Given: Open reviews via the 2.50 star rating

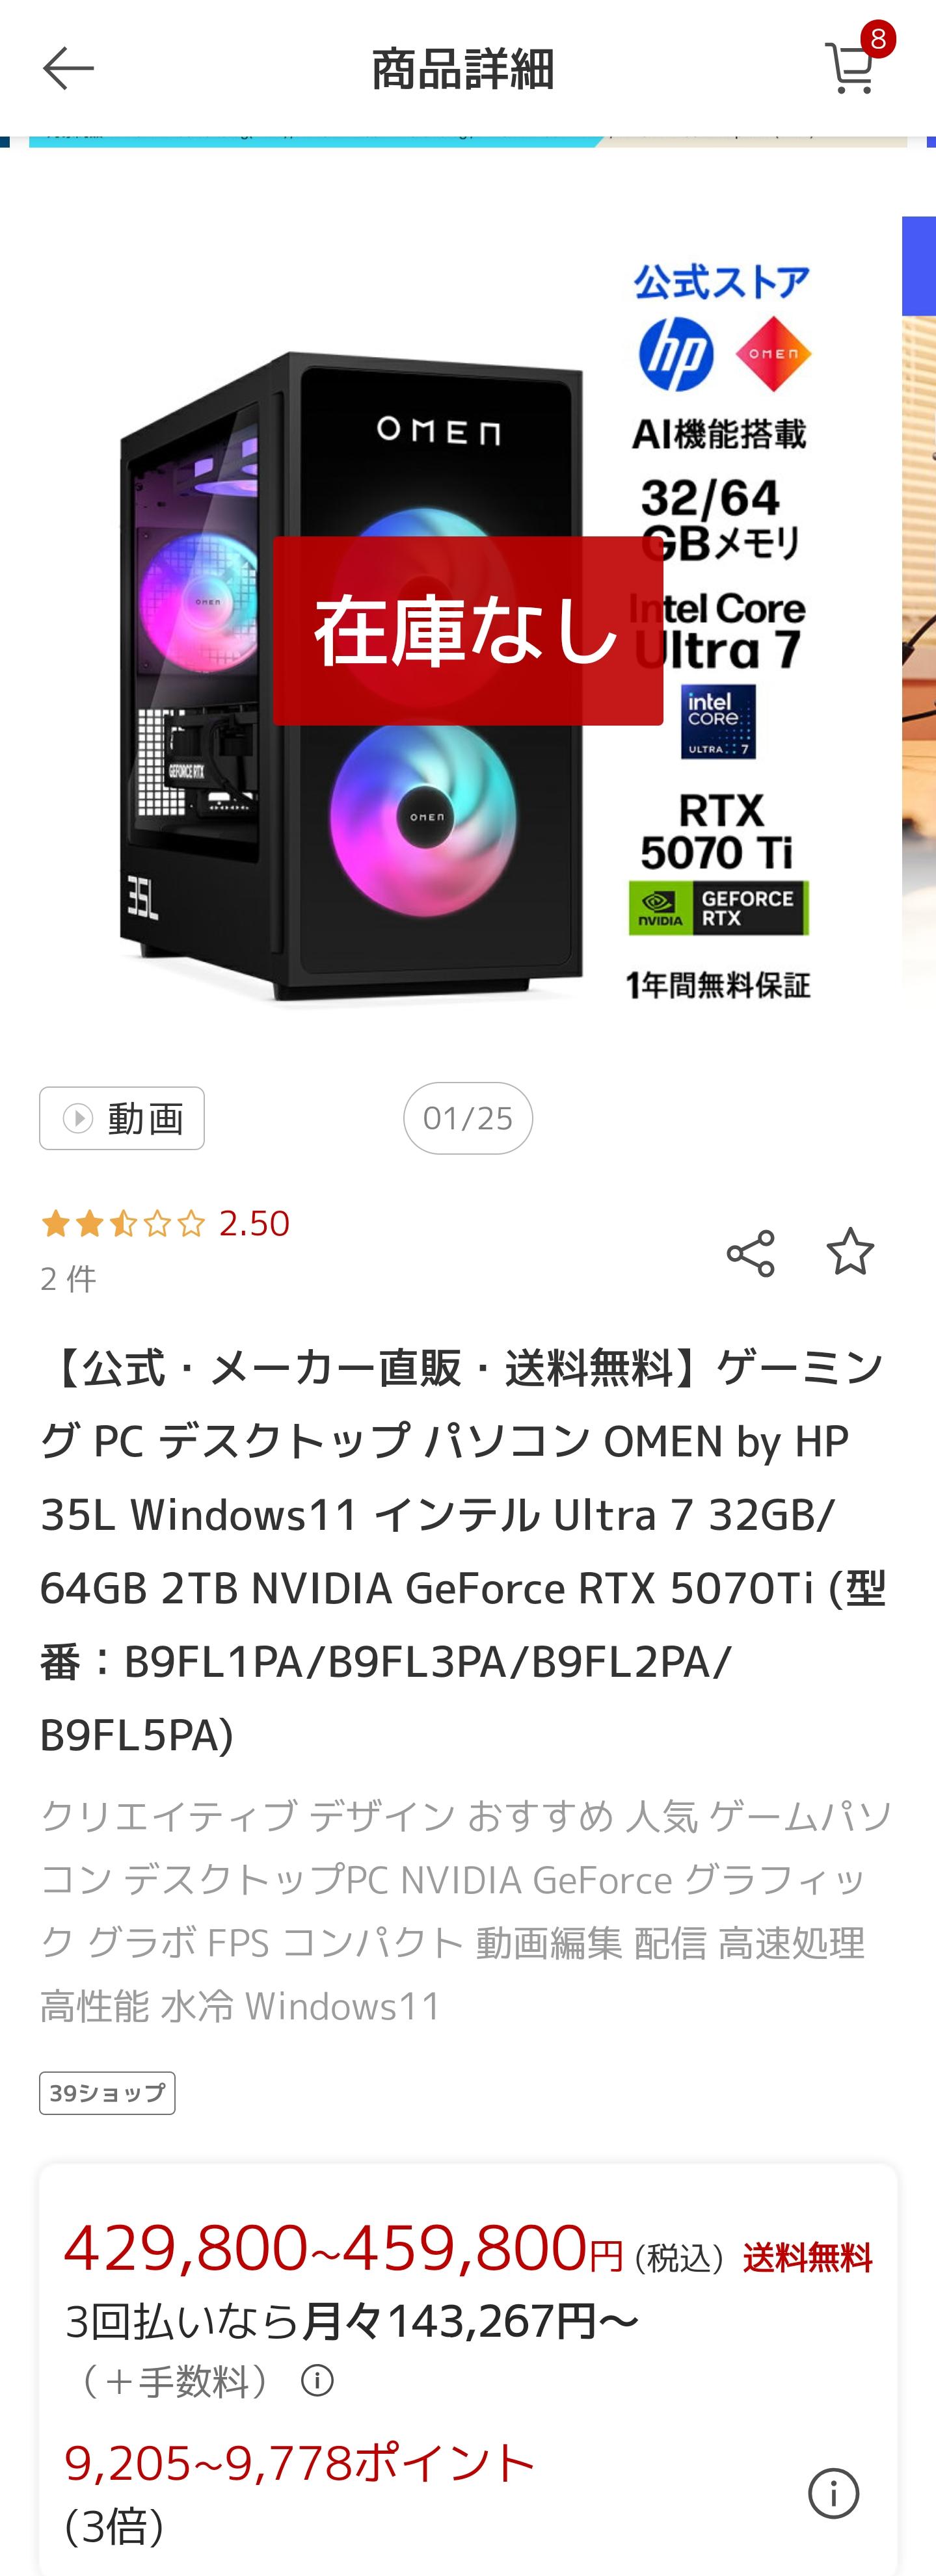Looking at the screenshot, I should [x=165, y=1223].
